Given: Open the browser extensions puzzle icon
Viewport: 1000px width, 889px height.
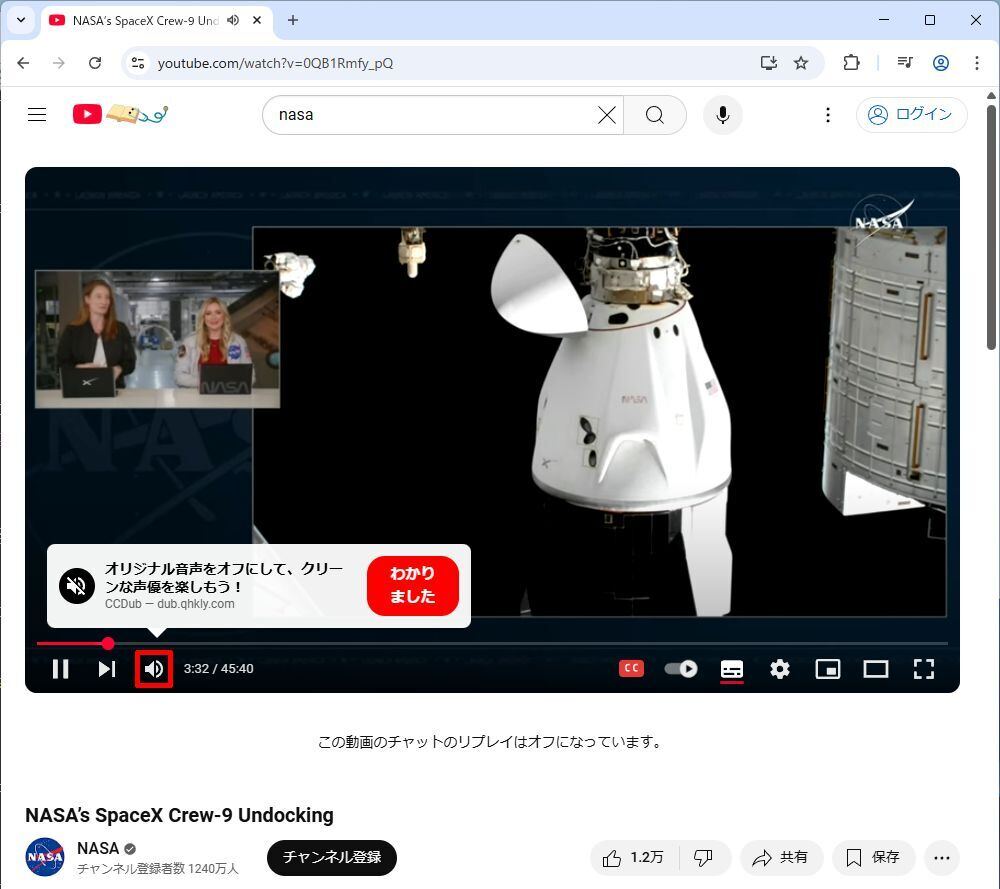Looking at the screenshot, I should (851, 62).
